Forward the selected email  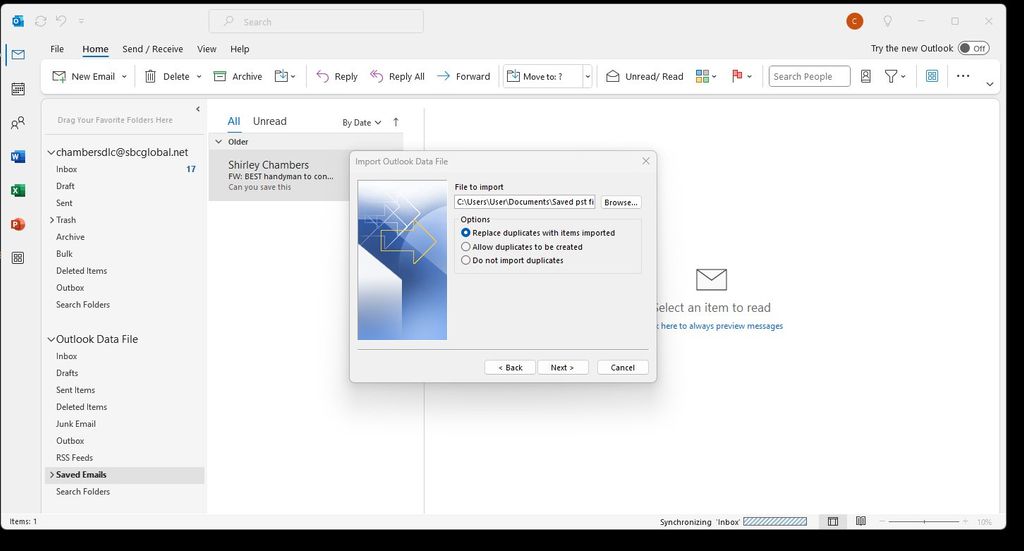464,76
